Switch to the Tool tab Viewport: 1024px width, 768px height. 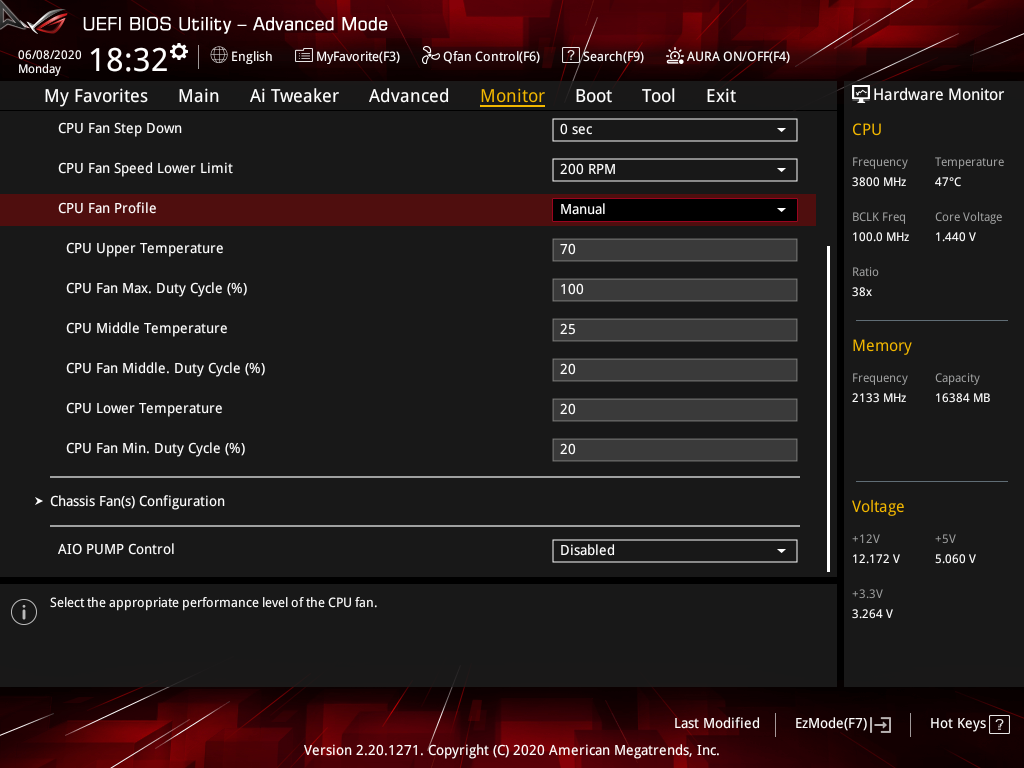(658, 96)
